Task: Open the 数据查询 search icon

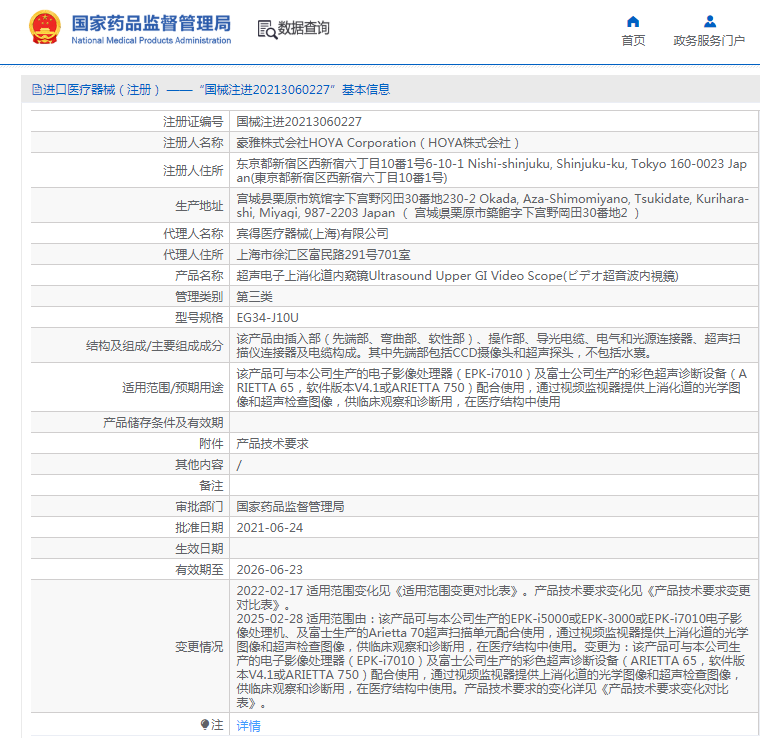Action: pyautogui.click(x=267, y=29)
